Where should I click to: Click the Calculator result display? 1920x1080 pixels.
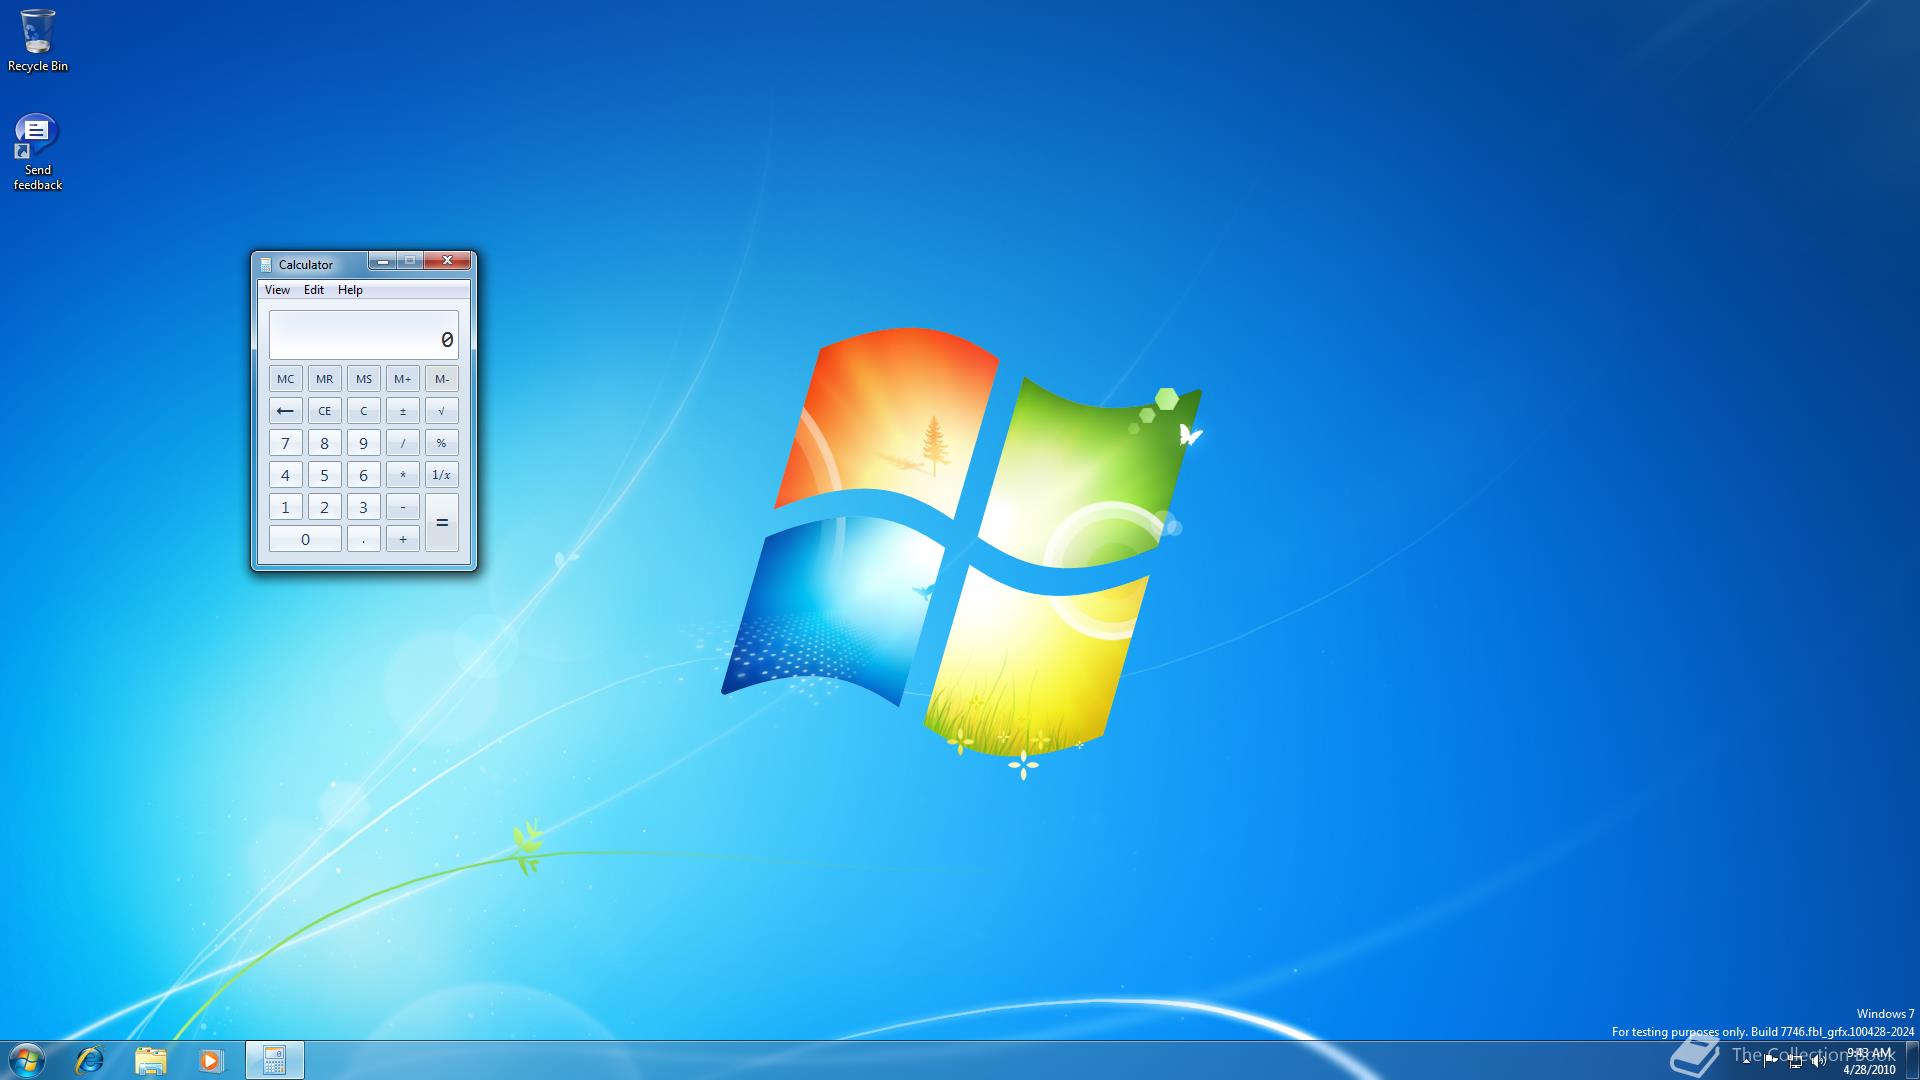pyautogui.click(x=363, y=335)
